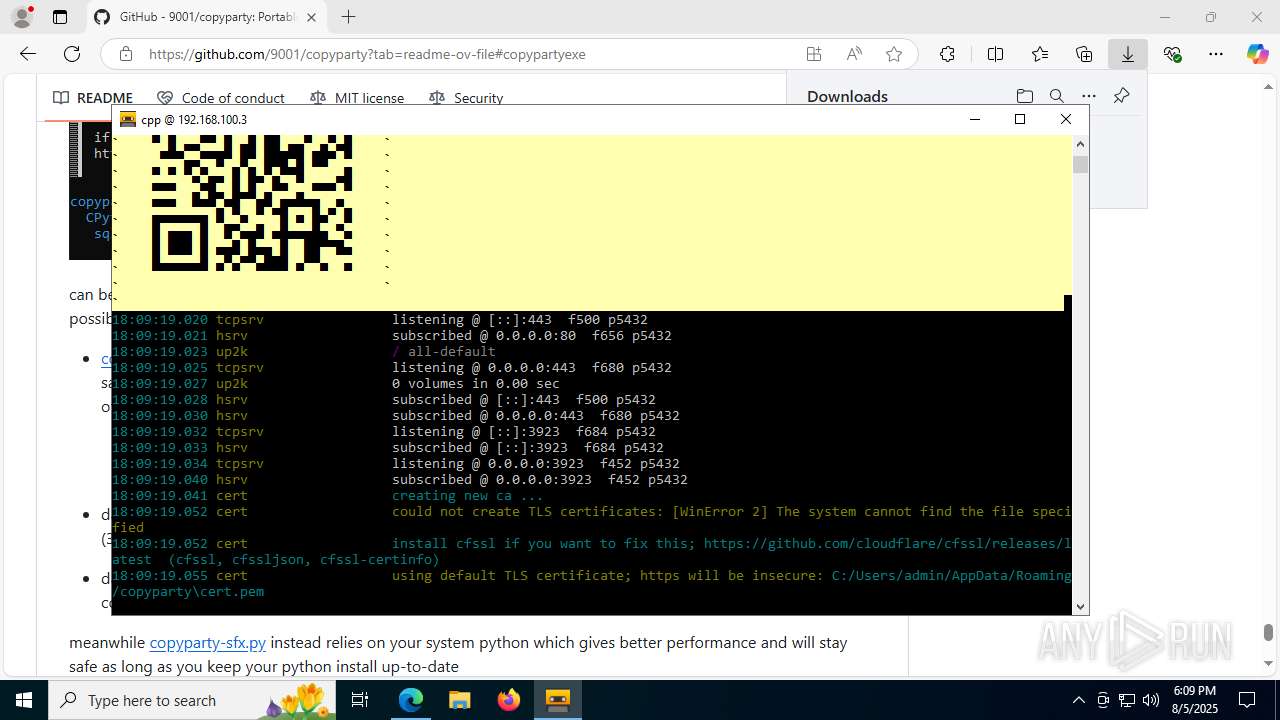Click the '0 volumes in 0.00 sec' line

click(475, 384)
